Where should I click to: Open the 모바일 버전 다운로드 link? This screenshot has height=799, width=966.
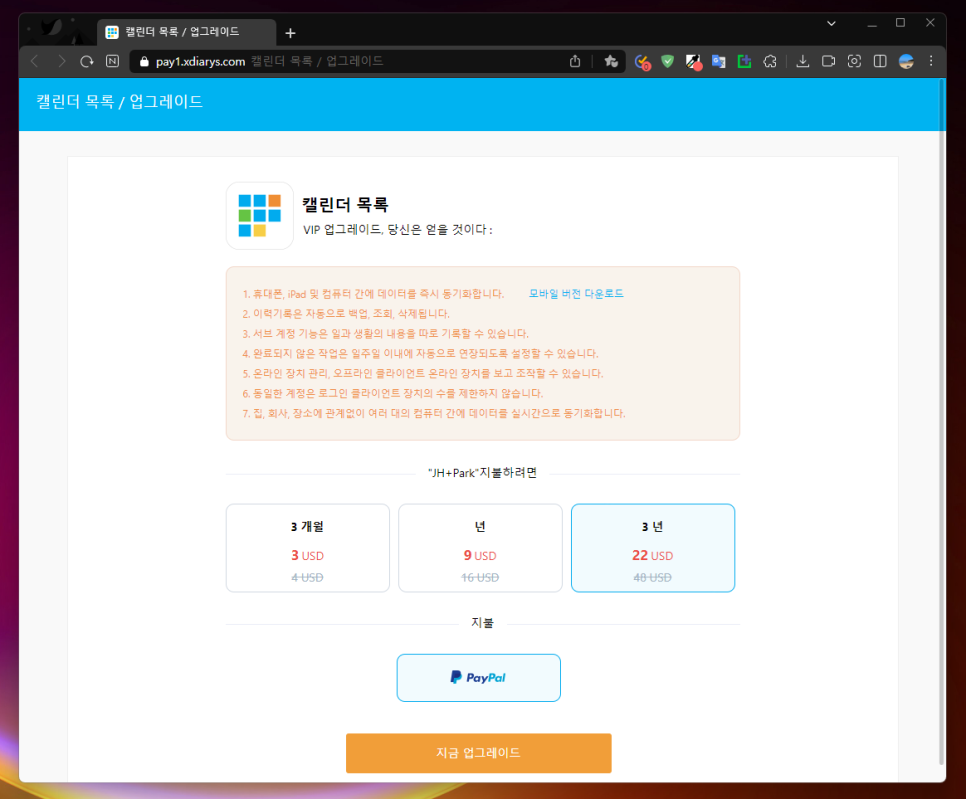point(576,293)
